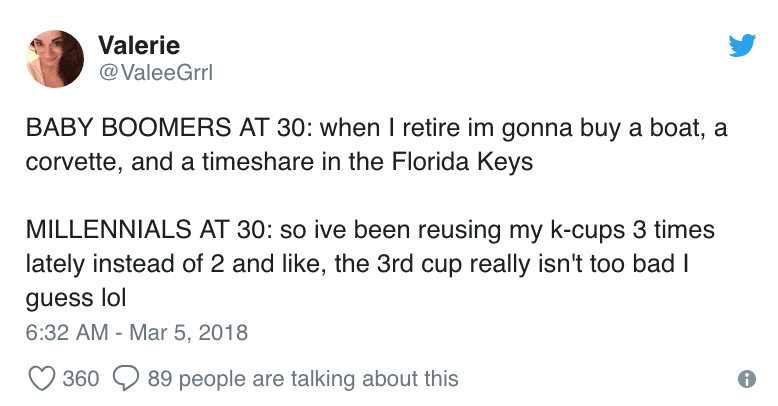Open "89 people are talking about this"
Screen dimensions: 778x406
point(303,379)
